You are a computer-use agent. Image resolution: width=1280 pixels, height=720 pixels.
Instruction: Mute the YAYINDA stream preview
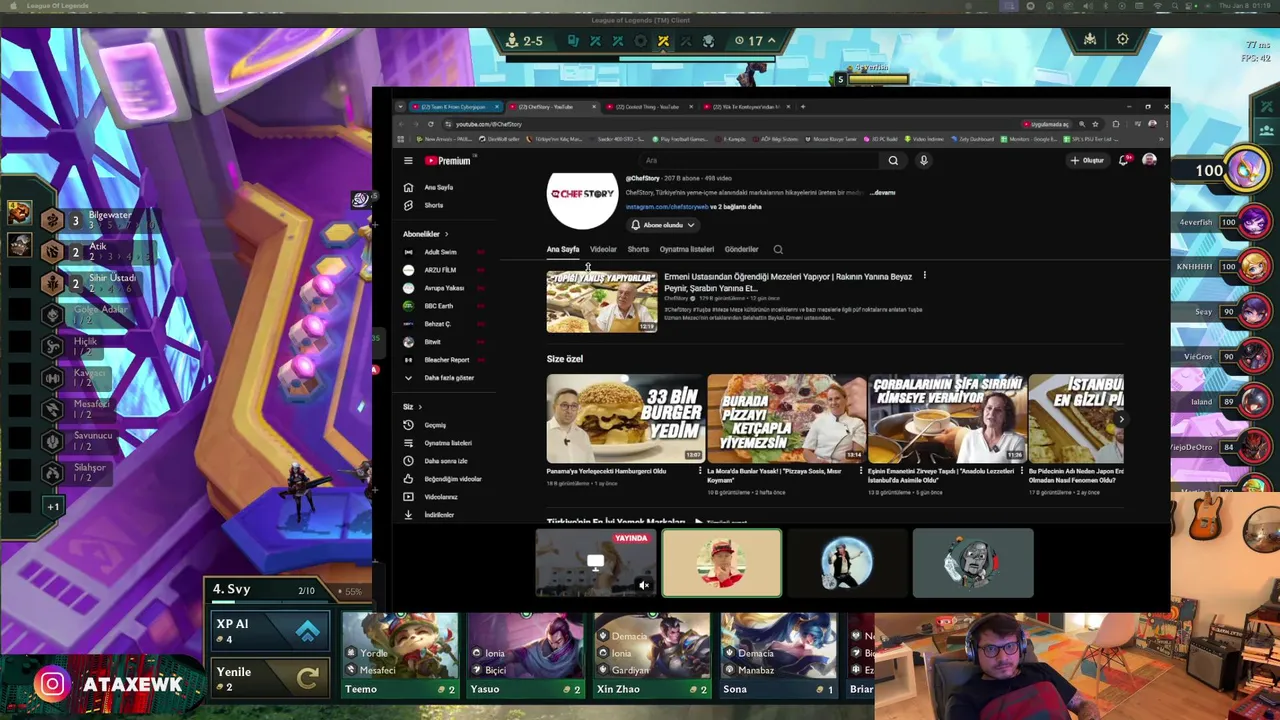[x=644, y=586]
